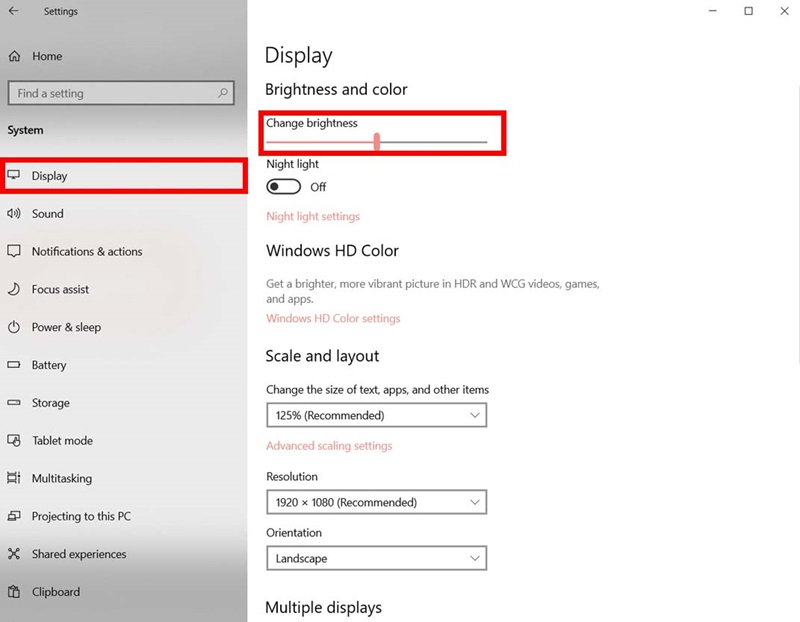
Task: Open Advanced scaling settings link
Action: point(329,446)
